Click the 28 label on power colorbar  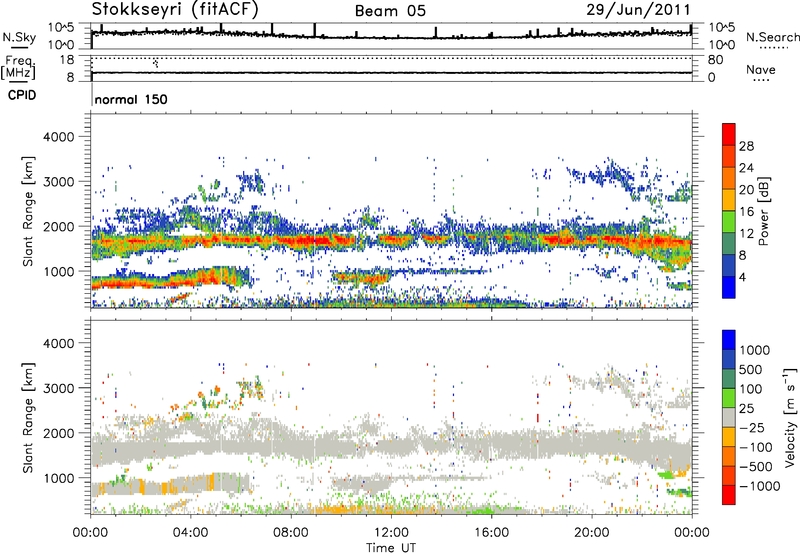746,146
